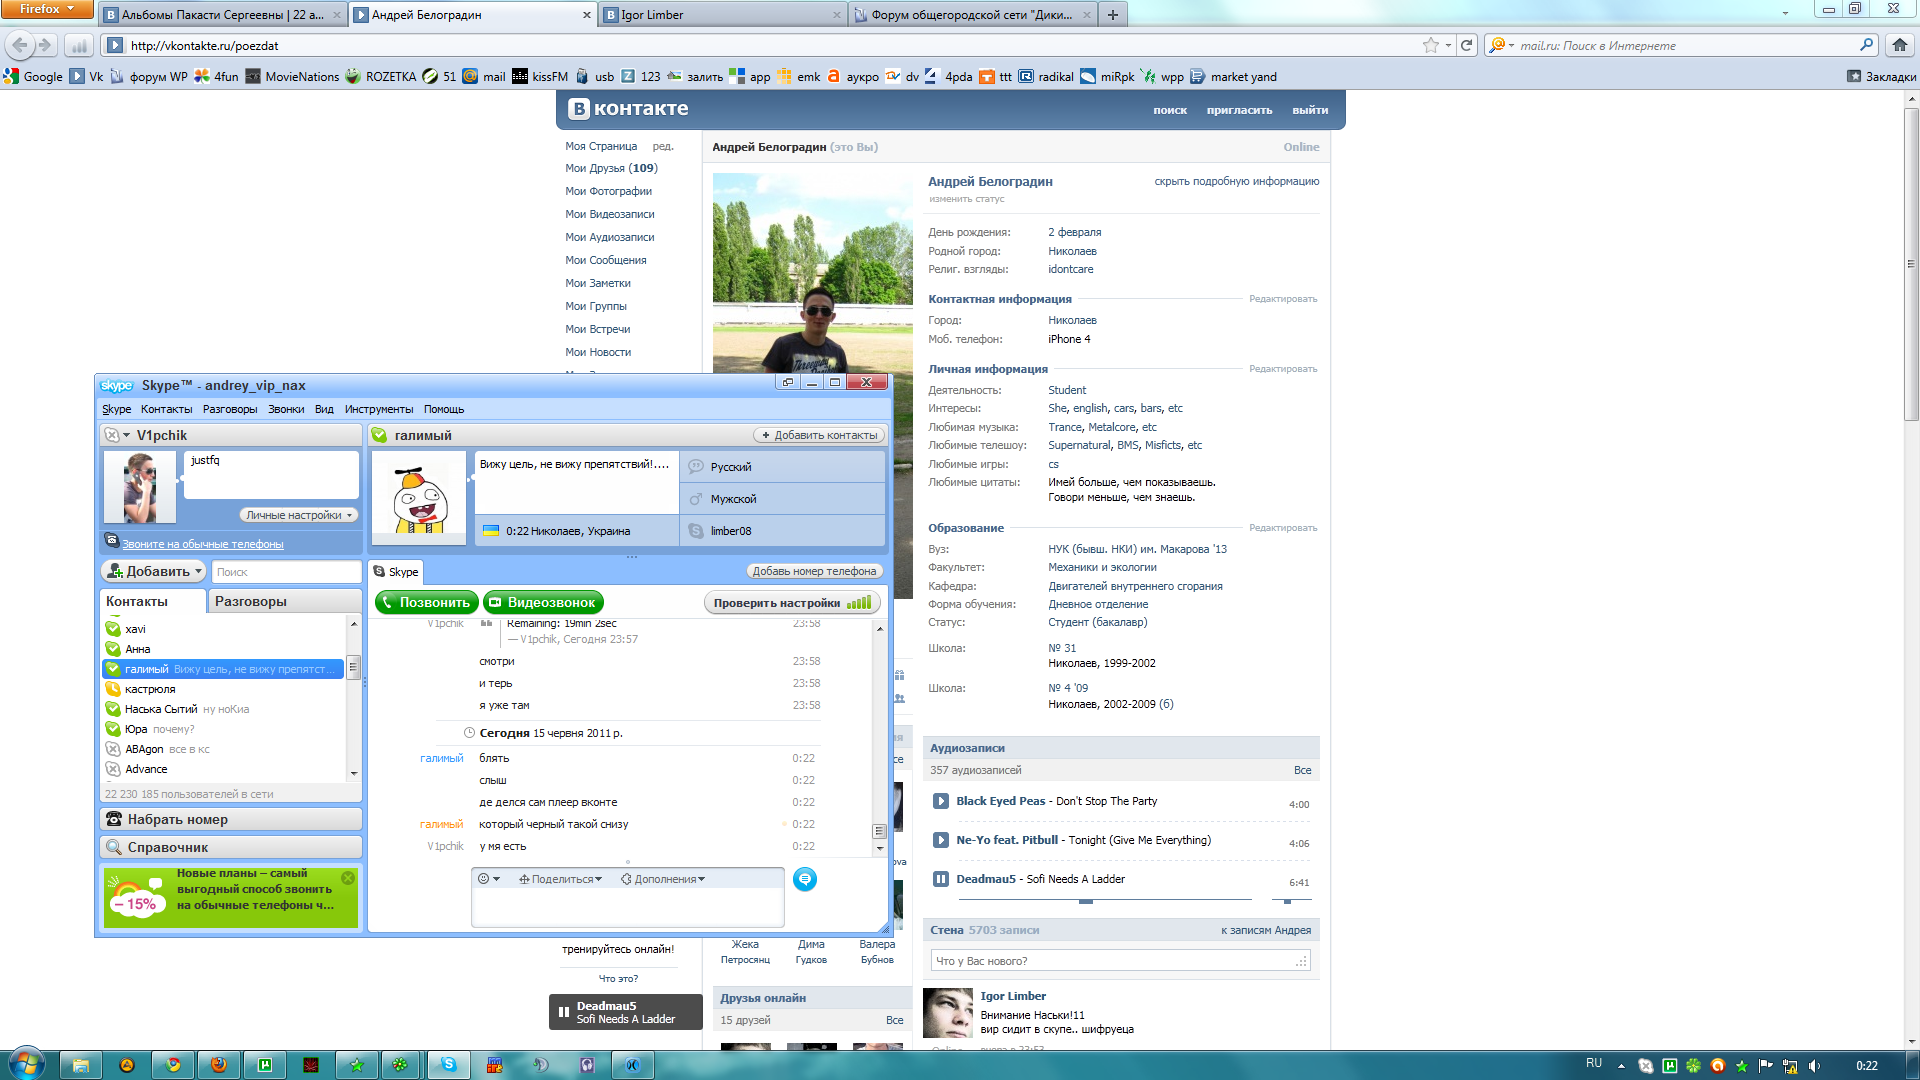1920x1080 pixels.
Task: Pause the Deadmau5 mini player at bottom
Action: [x=564, y=1012]
